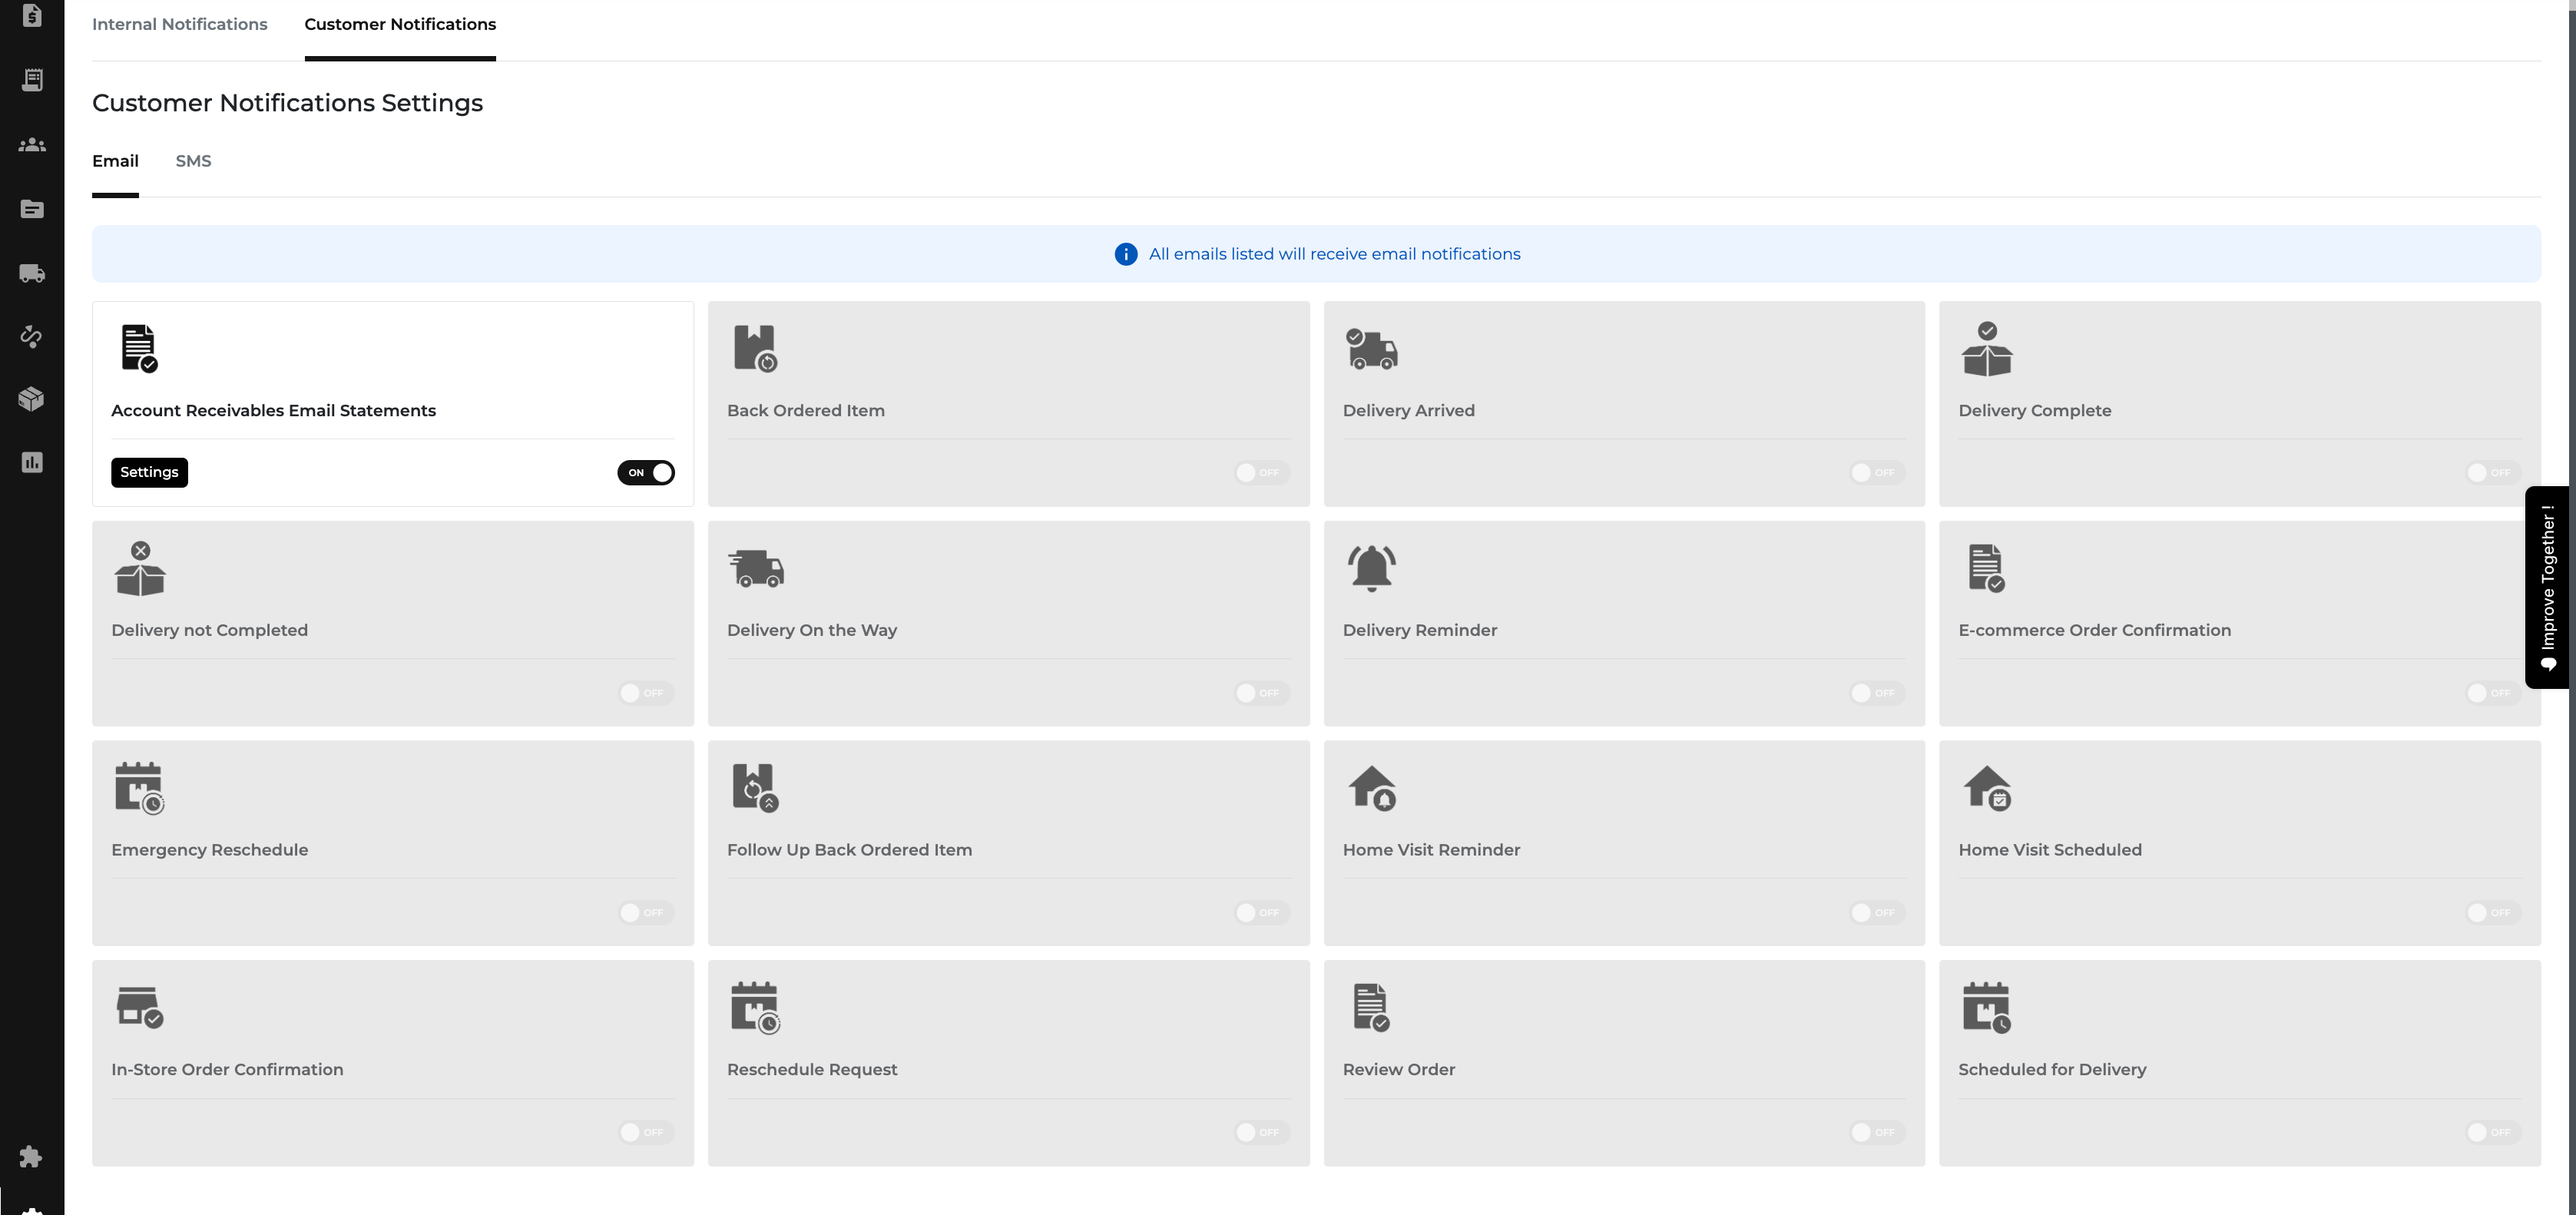Enable the Scheduled for Delivery toggle
The width and height of the screenshot is (2576, 1215).
2493,1132
